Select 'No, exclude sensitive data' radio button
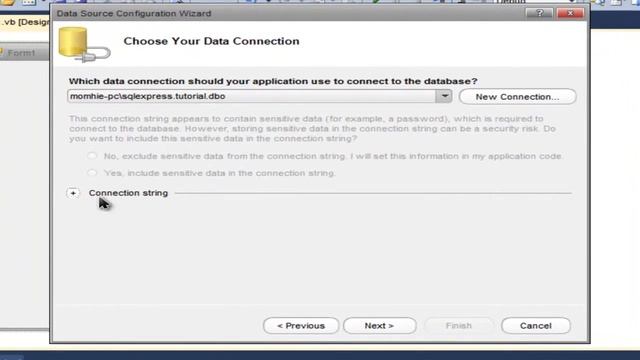 click(92, 156)
